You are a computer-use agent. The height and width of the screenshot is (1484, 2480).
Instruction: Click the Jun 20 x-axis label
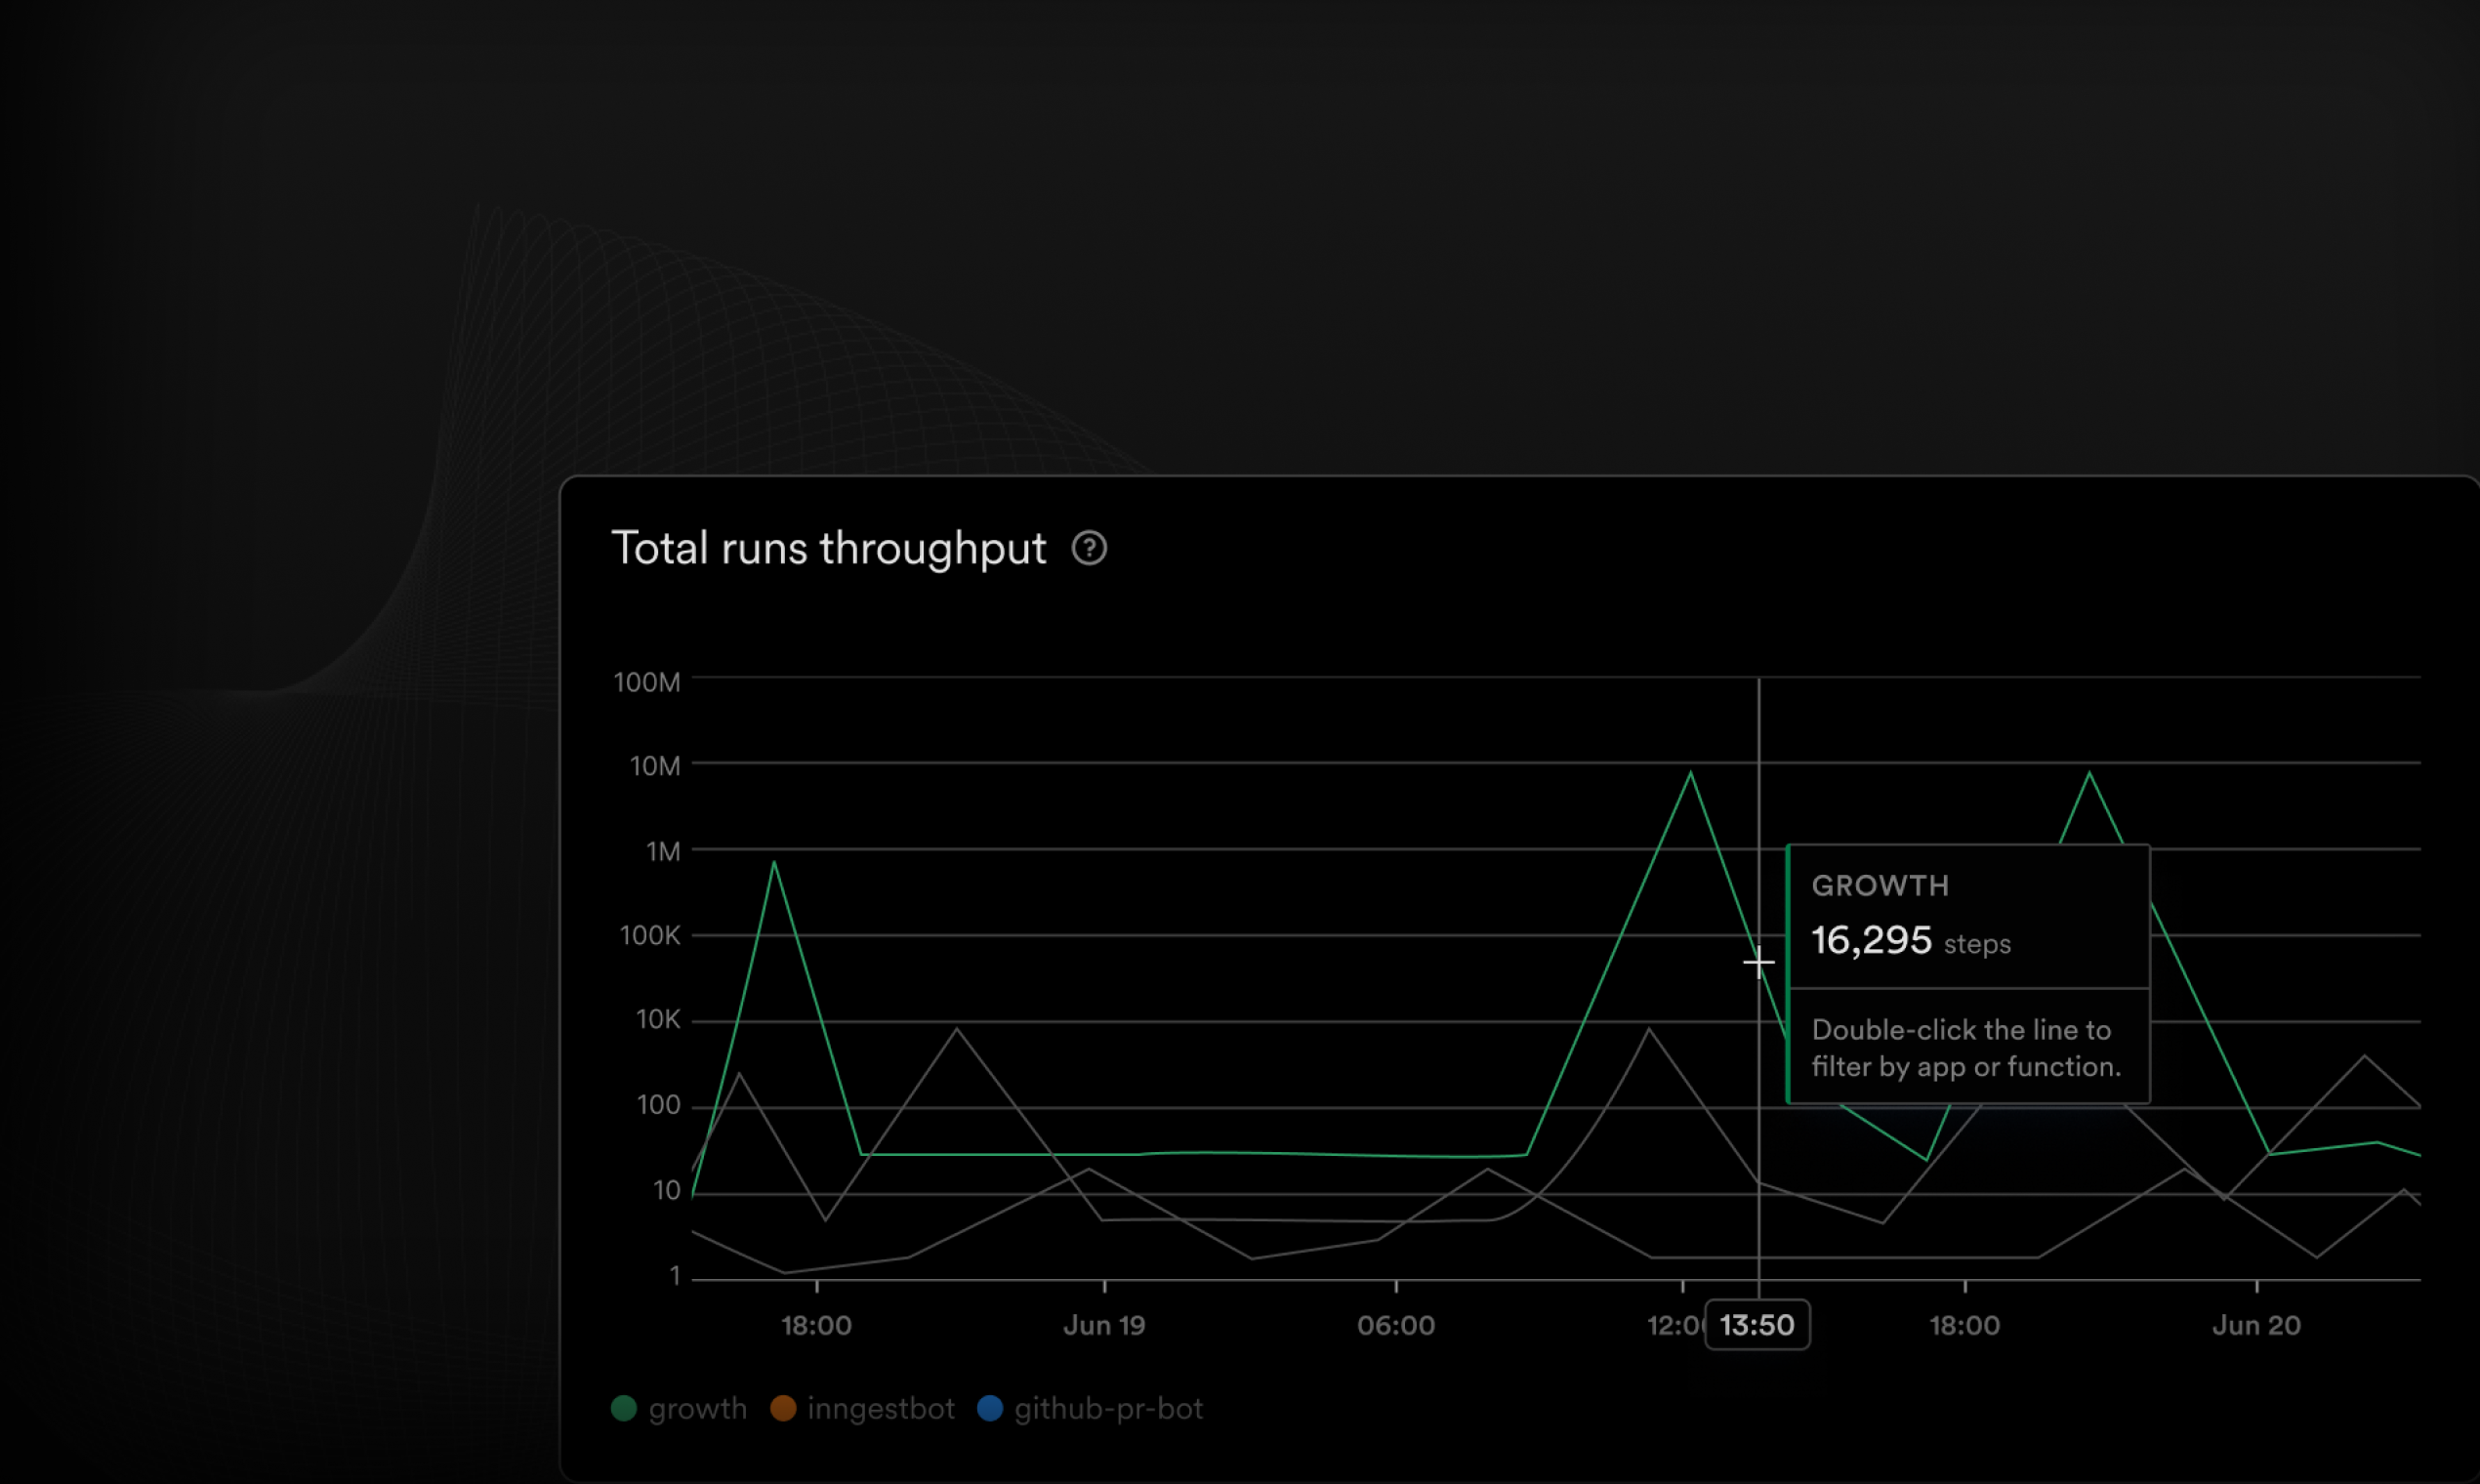click(2256, 1325)
